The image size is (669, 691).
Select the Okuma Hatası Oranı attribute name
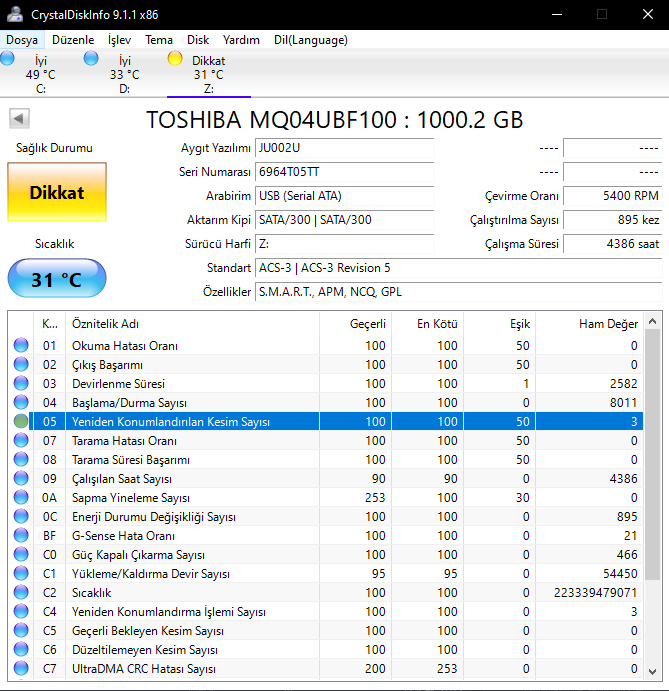coord(125,346)
